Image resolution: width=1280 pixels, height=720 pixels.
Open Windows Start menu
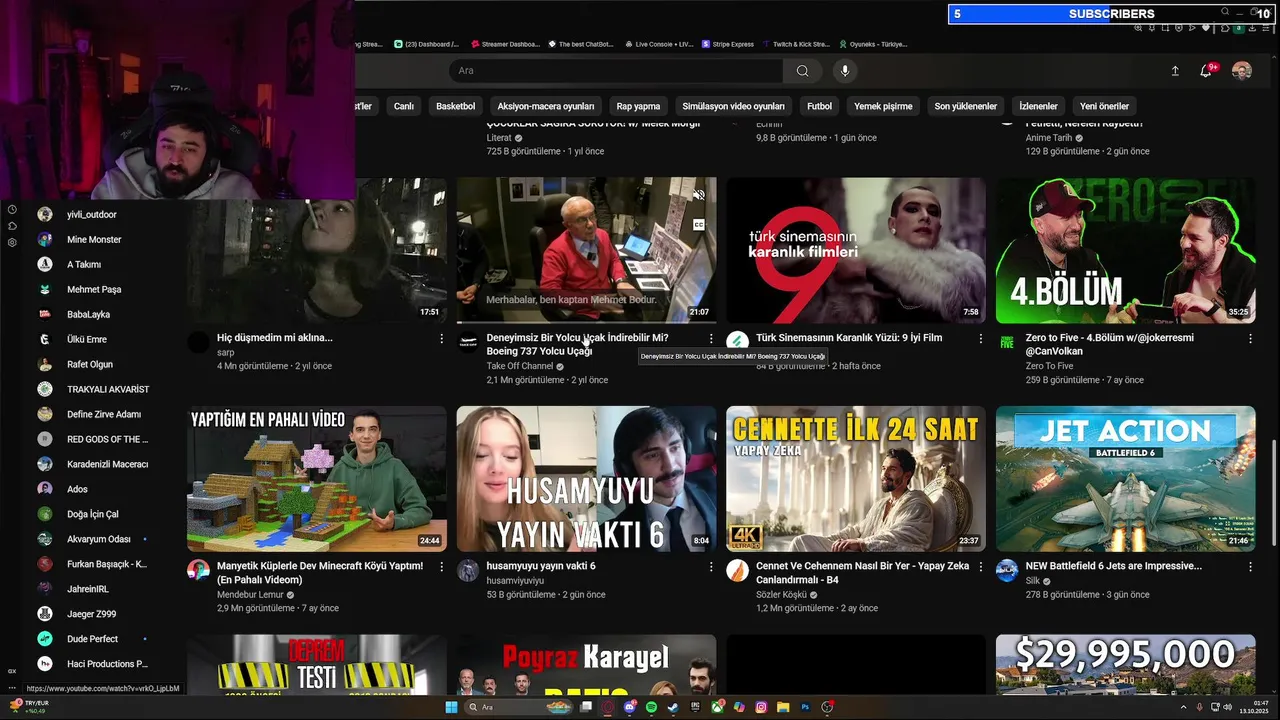(x=451, y=707)
